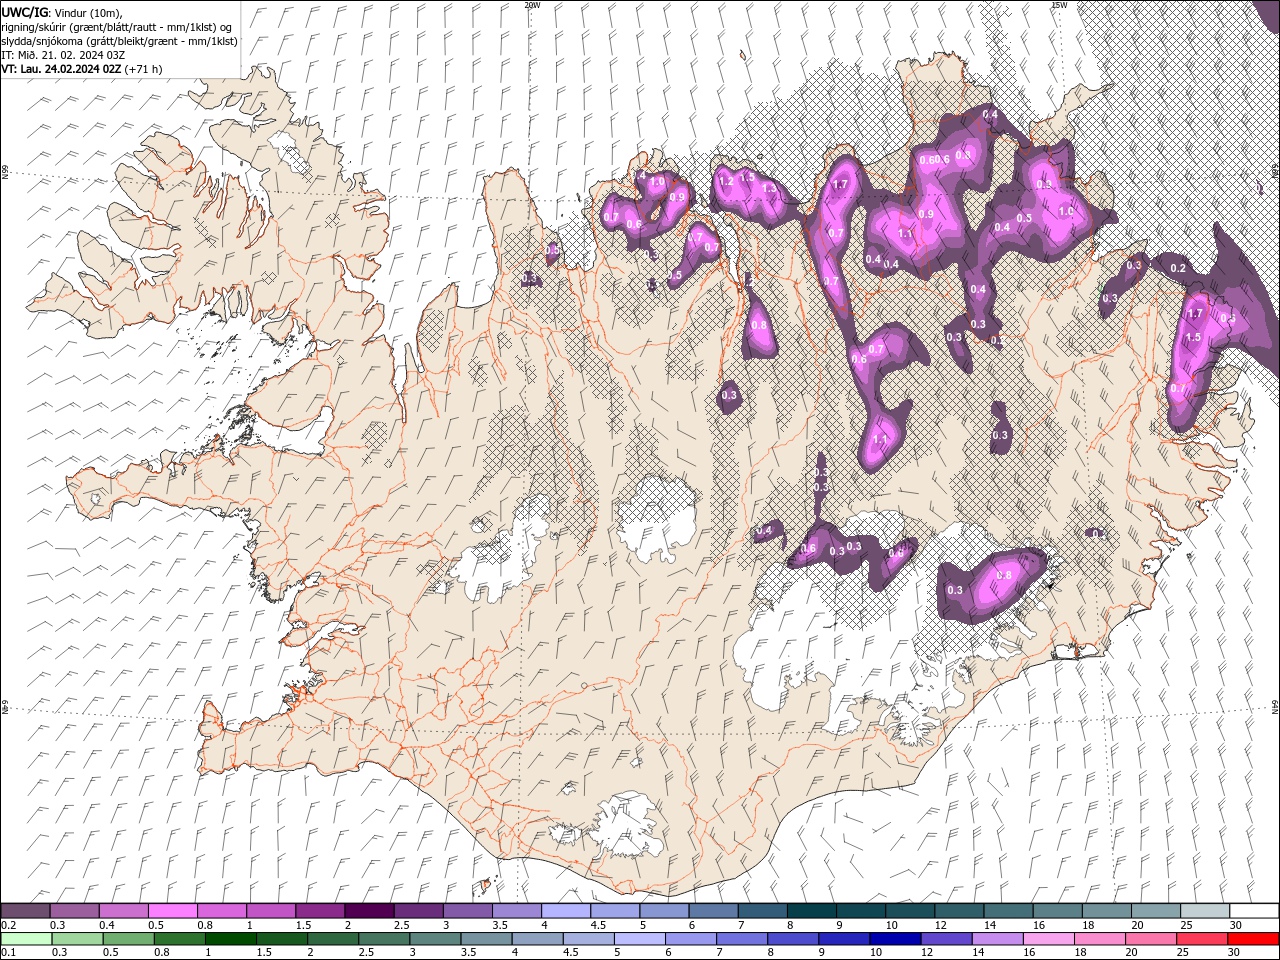
Task: Click the 'slydda/snjókoma' legend description line
Action: click(x=120, y=41)
